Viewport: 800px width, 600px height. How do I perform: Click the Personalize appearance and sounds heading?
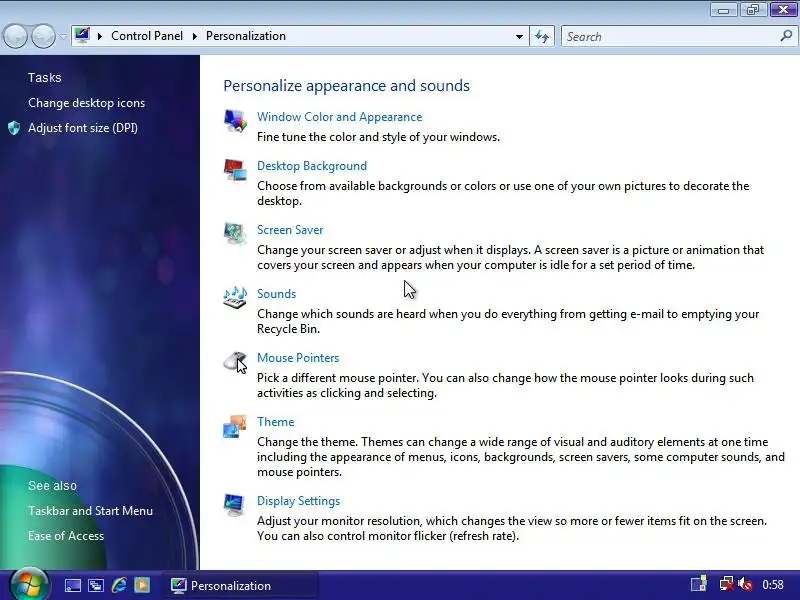click(x=346, y=86)
